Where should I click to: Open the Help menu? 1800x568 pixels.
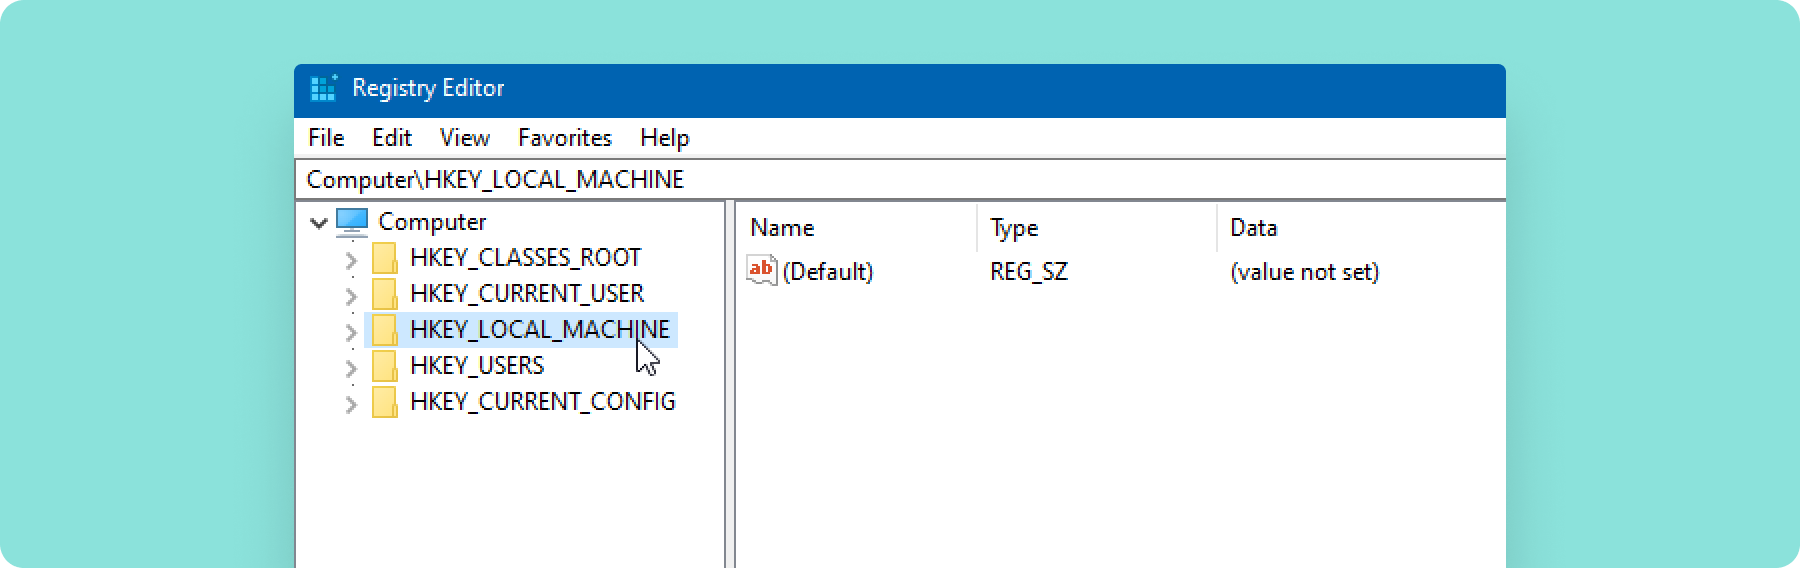[x=665, y=138]
